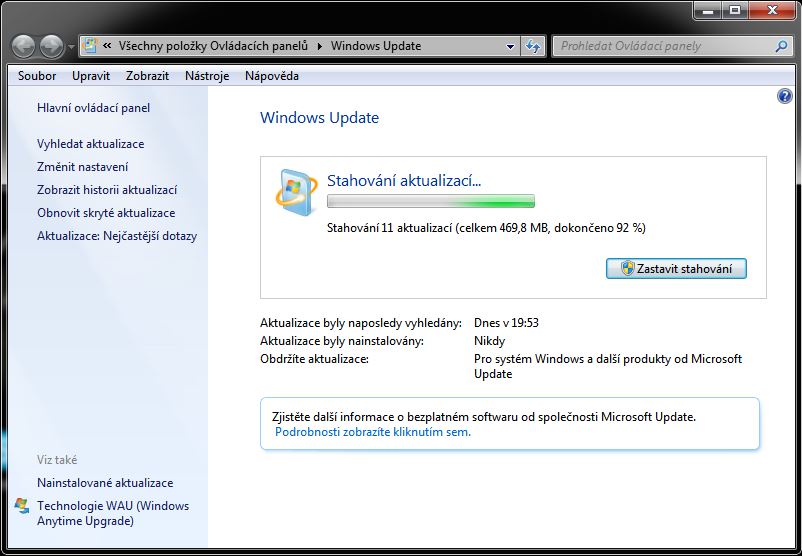Open Zobrazit historii aktualizací link
This screenshot has width=802, height=556.
tap(106, 190)
